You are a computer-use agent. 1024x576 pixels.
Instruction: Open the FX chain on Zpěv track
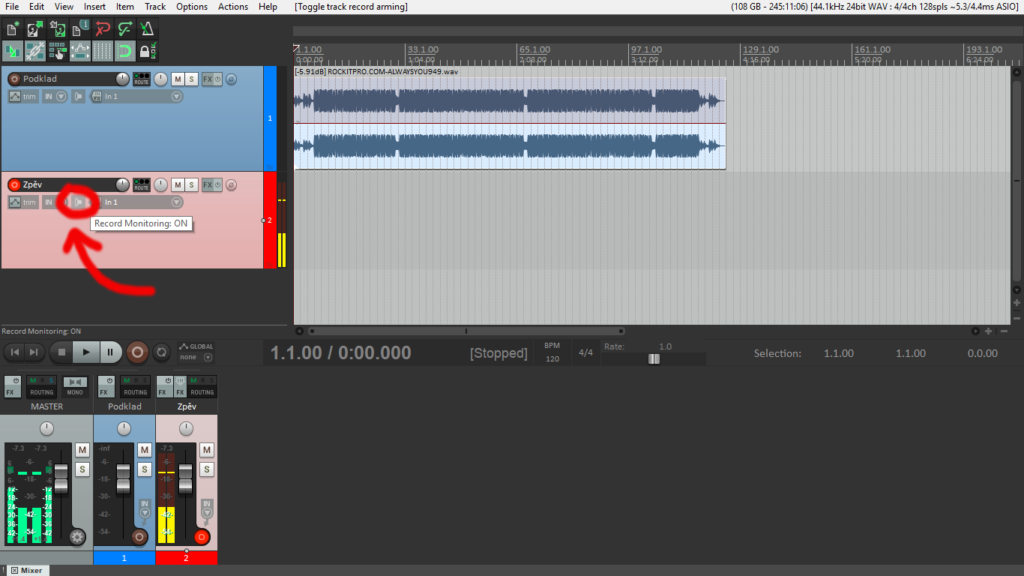(208, 185)
